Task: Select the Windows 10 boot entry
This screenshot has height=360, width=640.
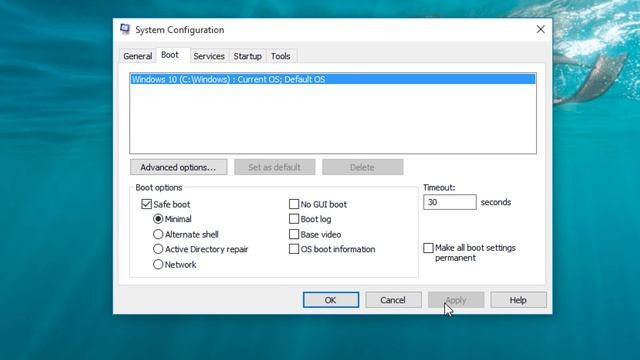Action: click(x=333, y=79)
